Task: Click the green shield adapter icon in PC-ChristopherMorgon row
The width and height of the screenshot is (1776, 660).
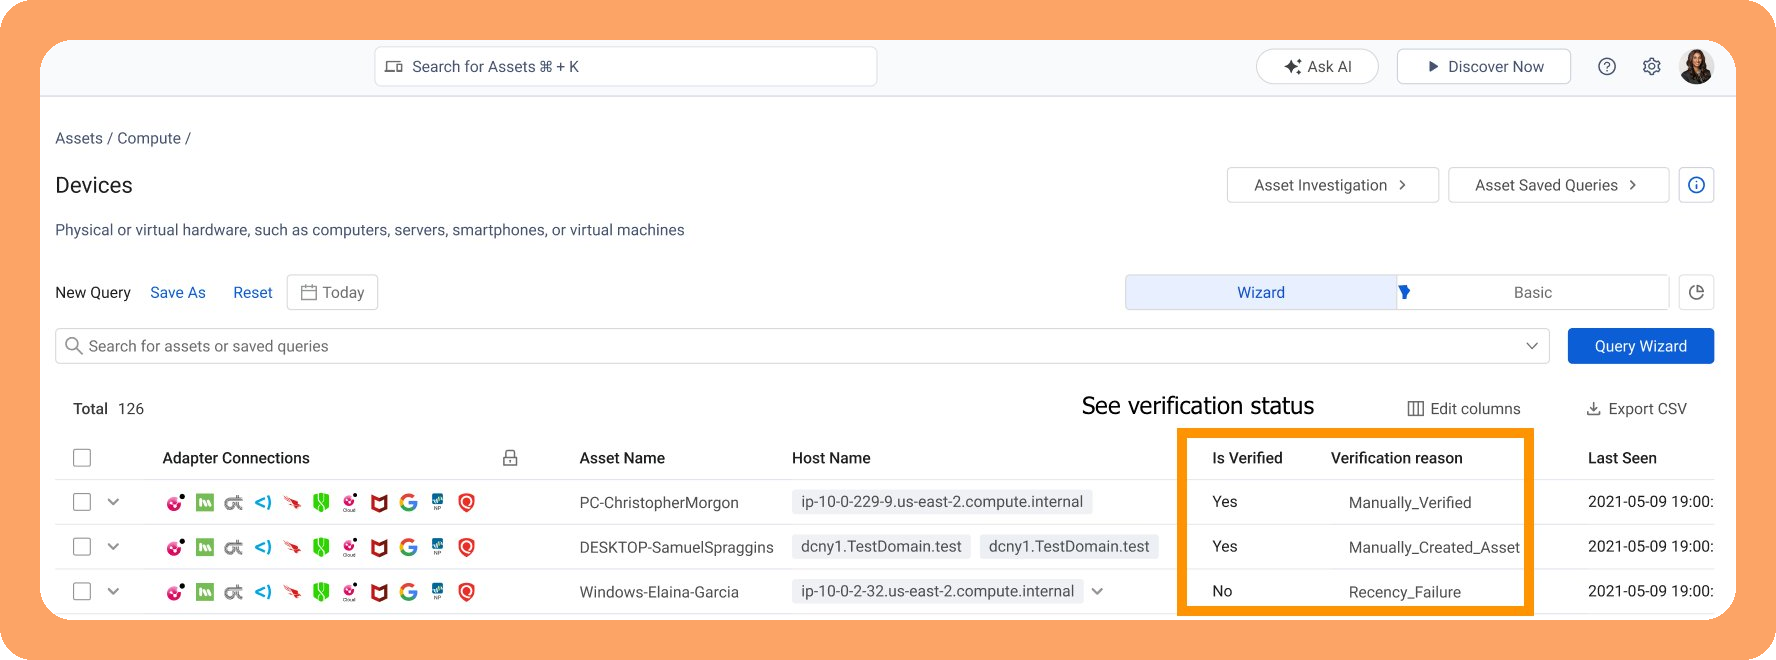Action: point(321,503)
